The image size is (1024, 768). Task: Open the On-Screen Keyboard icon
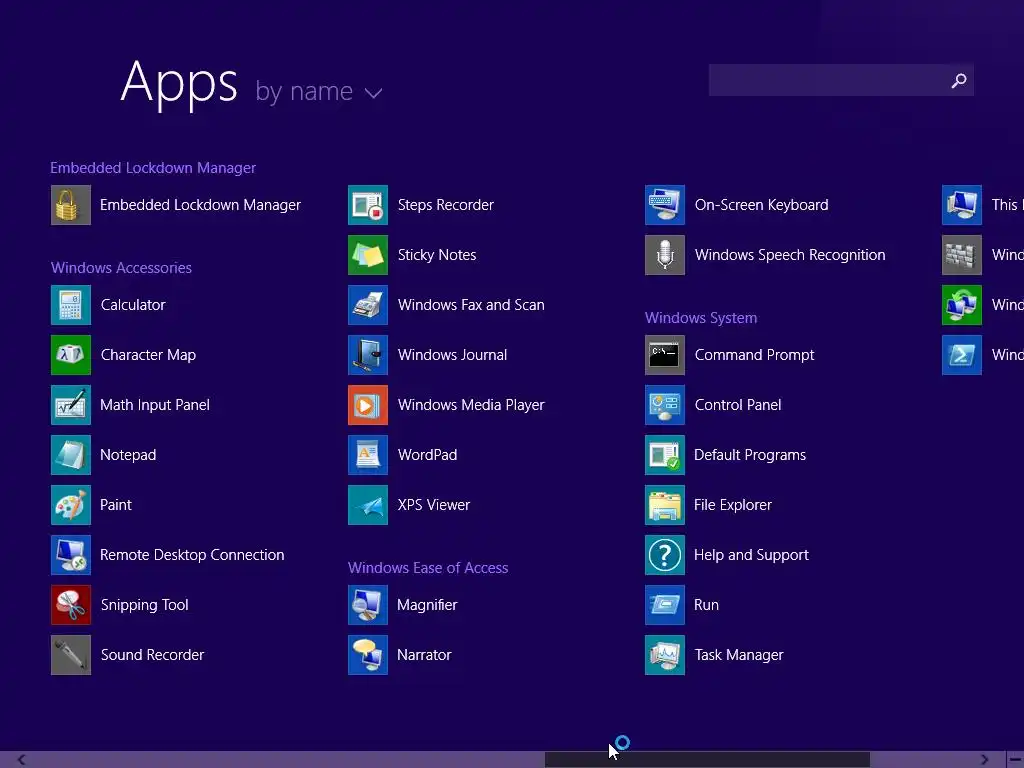coord(665,205)
